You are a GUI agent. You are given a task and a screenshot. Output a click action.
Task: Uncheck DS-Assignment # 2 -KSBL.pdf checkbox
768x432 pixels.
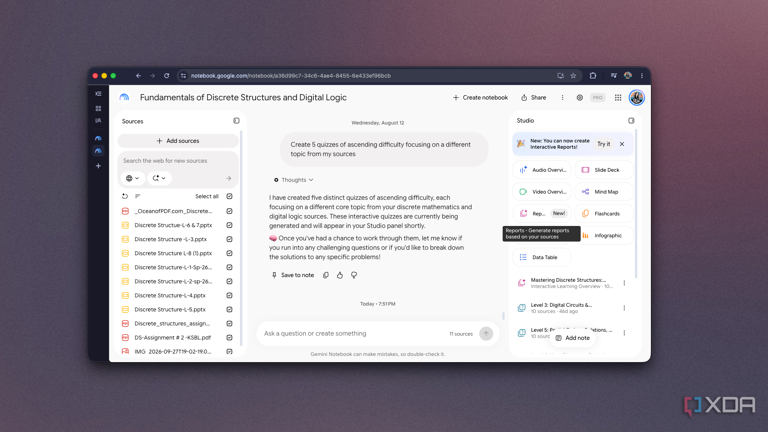coord(229,337)
